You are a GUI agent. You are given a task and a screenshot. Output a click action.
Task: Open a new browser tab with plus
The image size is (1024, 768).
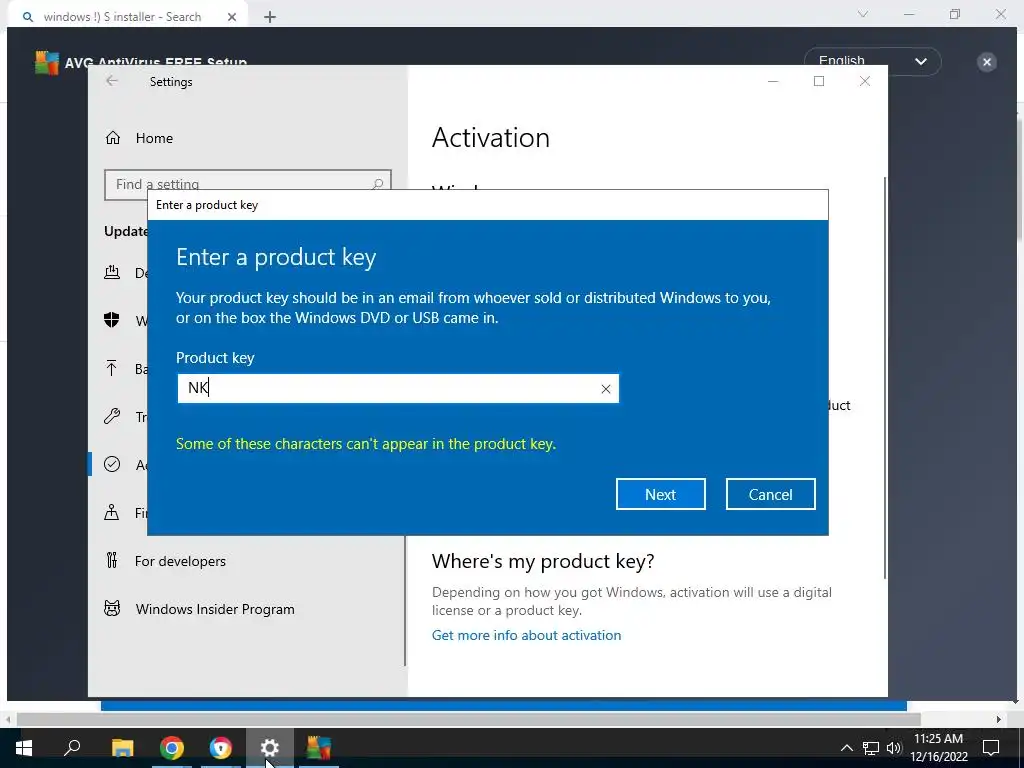point(270,17)
